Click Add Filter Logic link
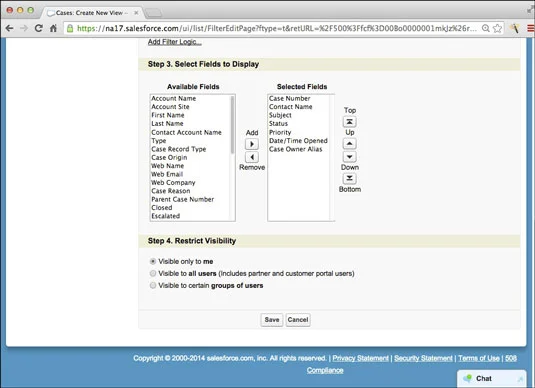 [x=175, y=42]
